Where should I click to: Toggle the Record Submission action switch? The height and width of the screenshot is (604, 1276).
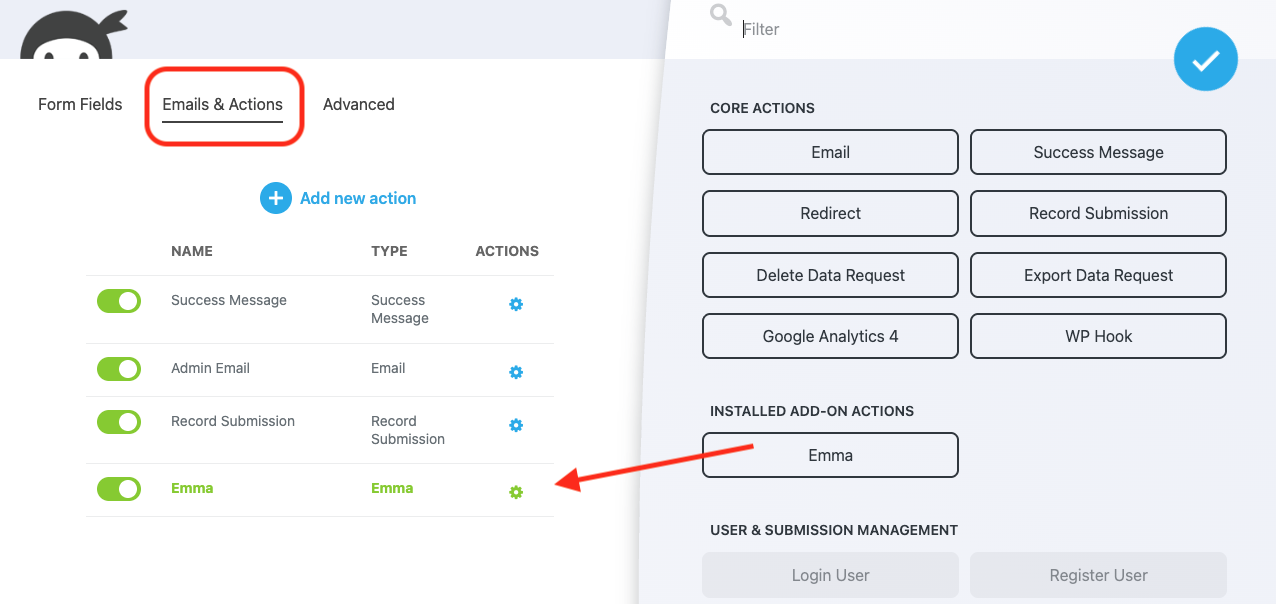pos(119,422)
